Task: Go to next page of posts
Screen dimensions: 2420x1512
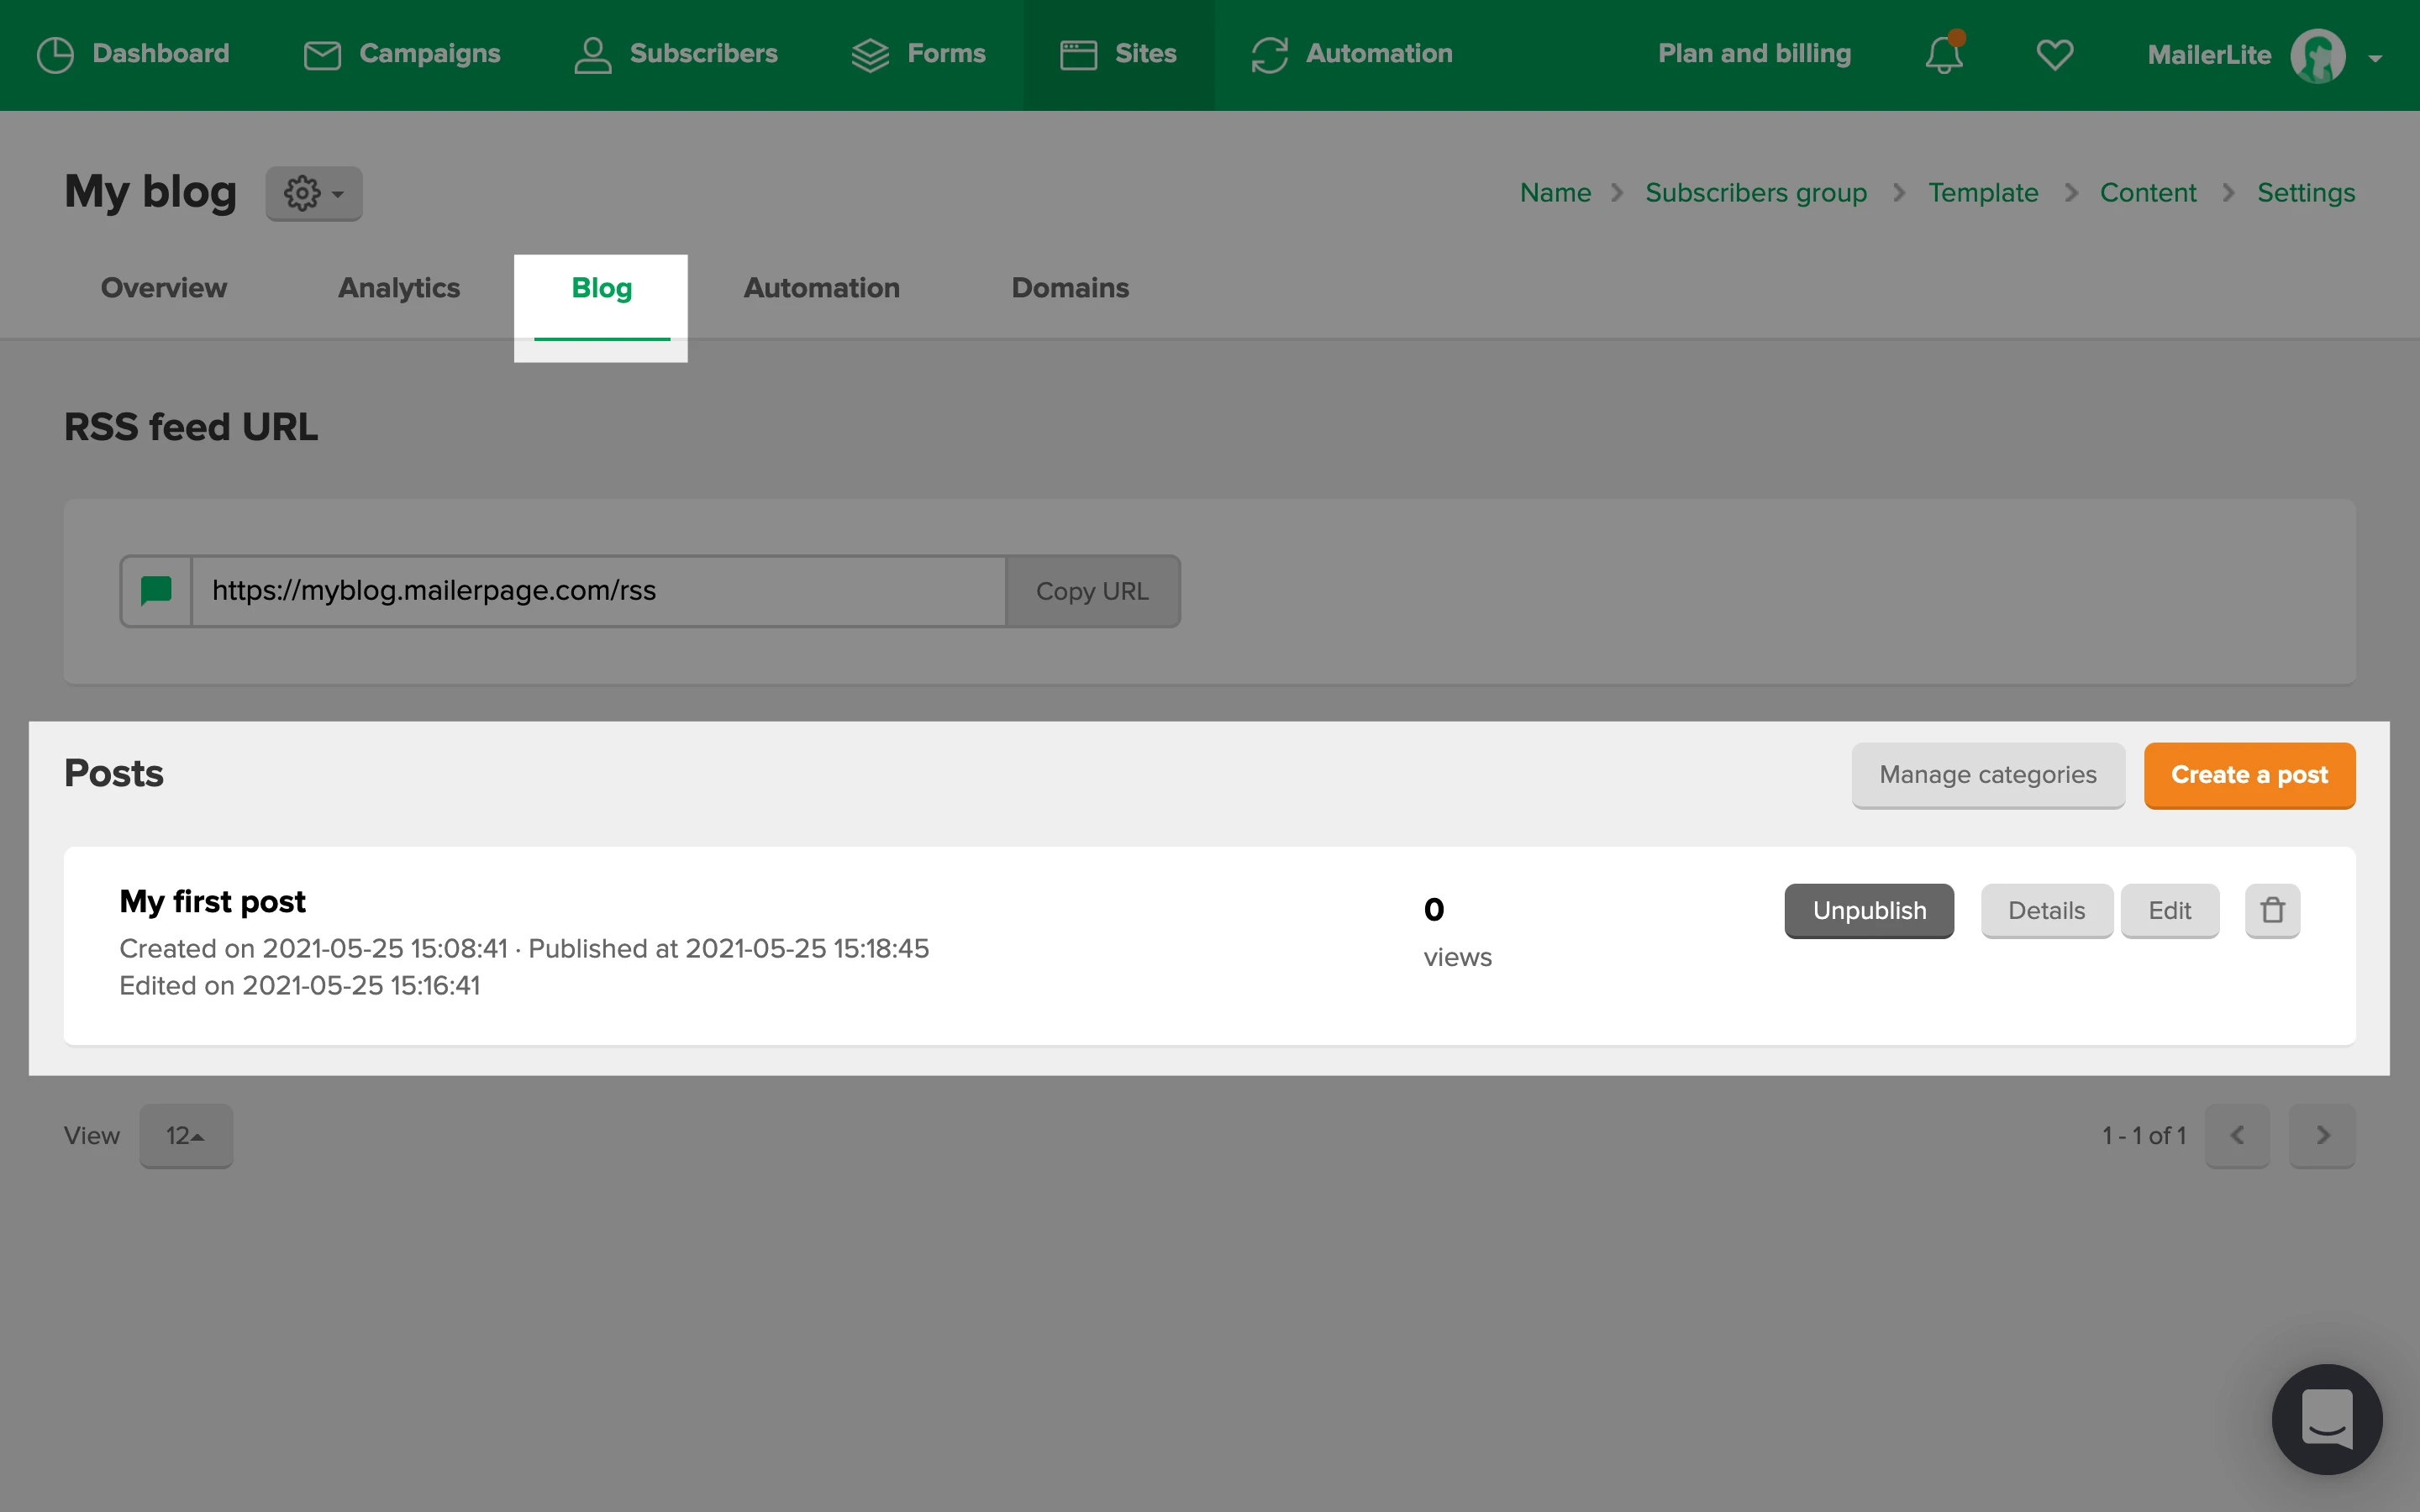Action: click(x=2322, y=1135)
